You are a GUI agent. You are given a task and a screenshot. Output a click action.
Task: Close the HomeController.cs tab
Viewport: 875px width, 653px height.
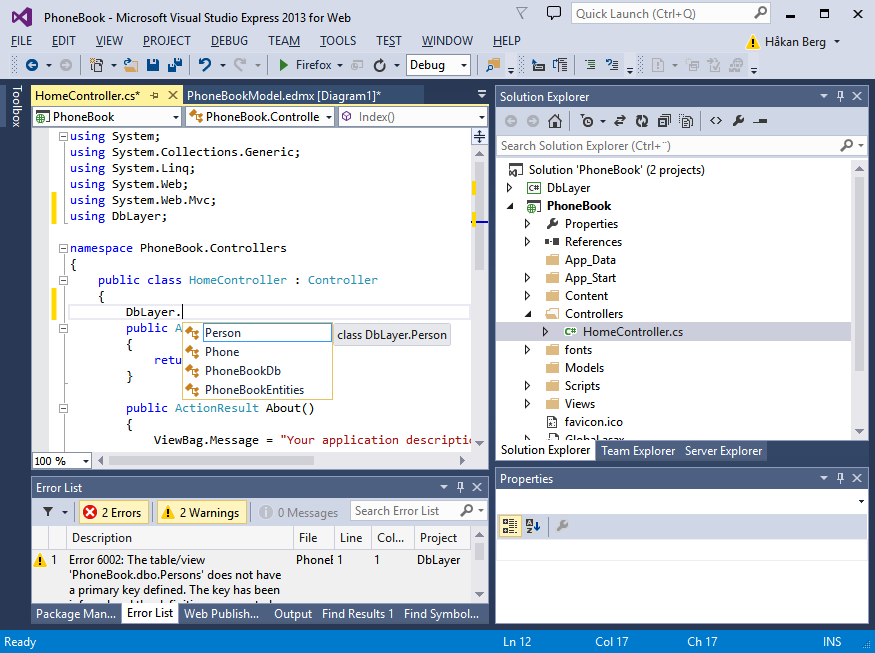coord(173,95)
